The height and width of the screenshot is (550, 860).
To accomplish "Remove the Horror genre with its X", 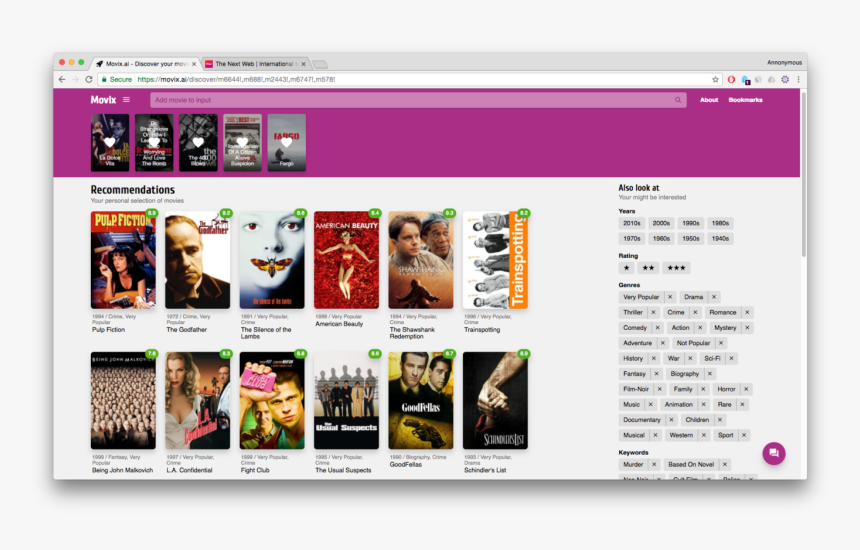I will coord(746,389).
